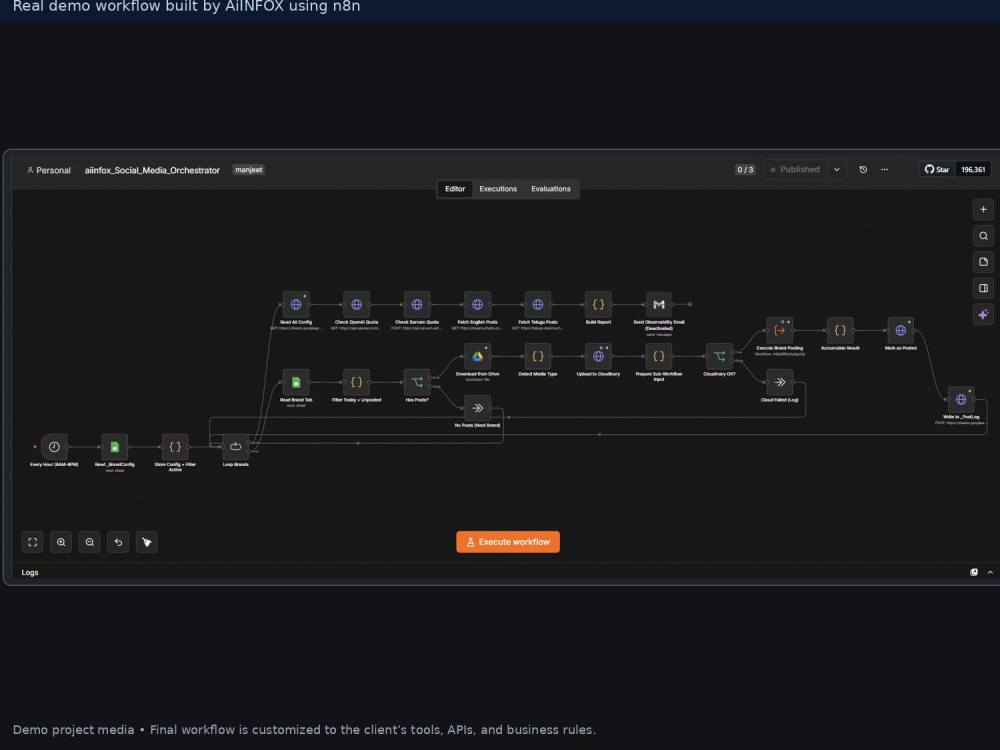
Task: Open the Has Posts? IF node
Action: pos(417,383)
